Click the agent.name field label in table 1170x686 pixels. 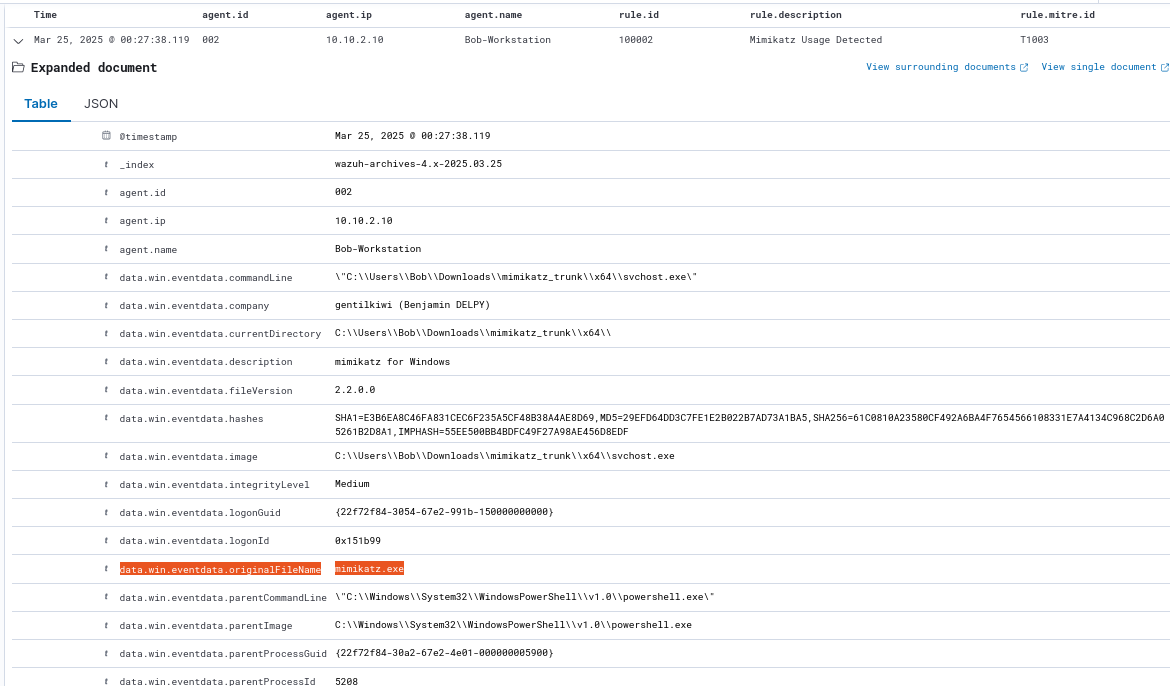(x=148, y=249)
